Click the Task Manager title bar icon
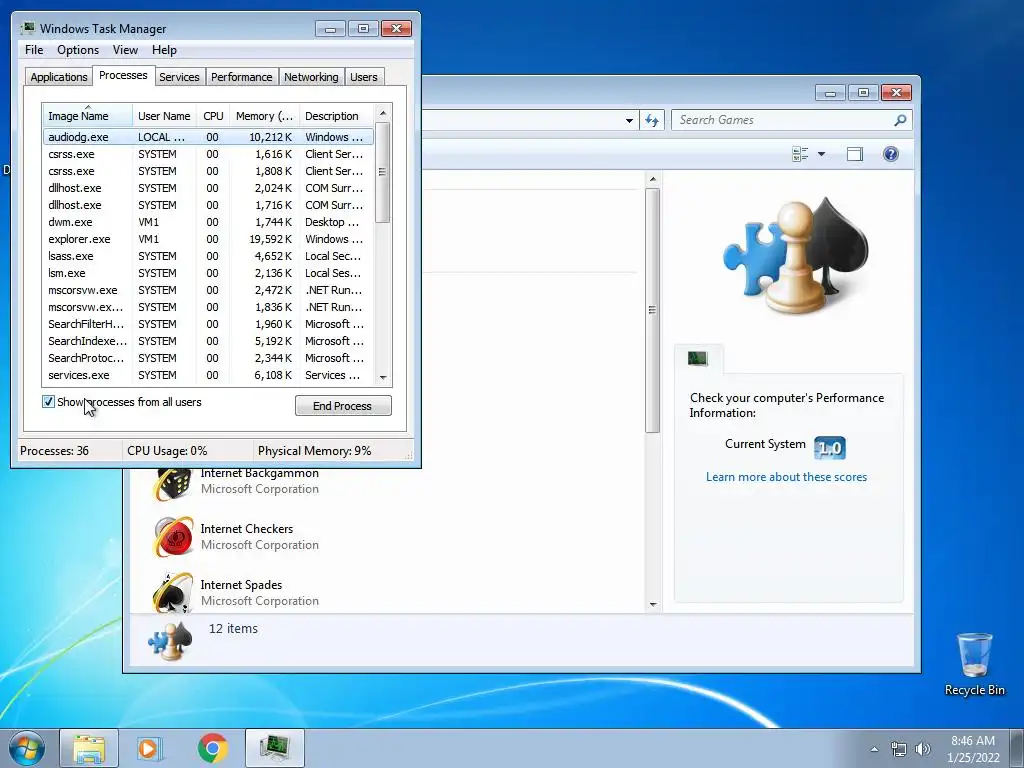1024x768 pixels. (27, 28)
